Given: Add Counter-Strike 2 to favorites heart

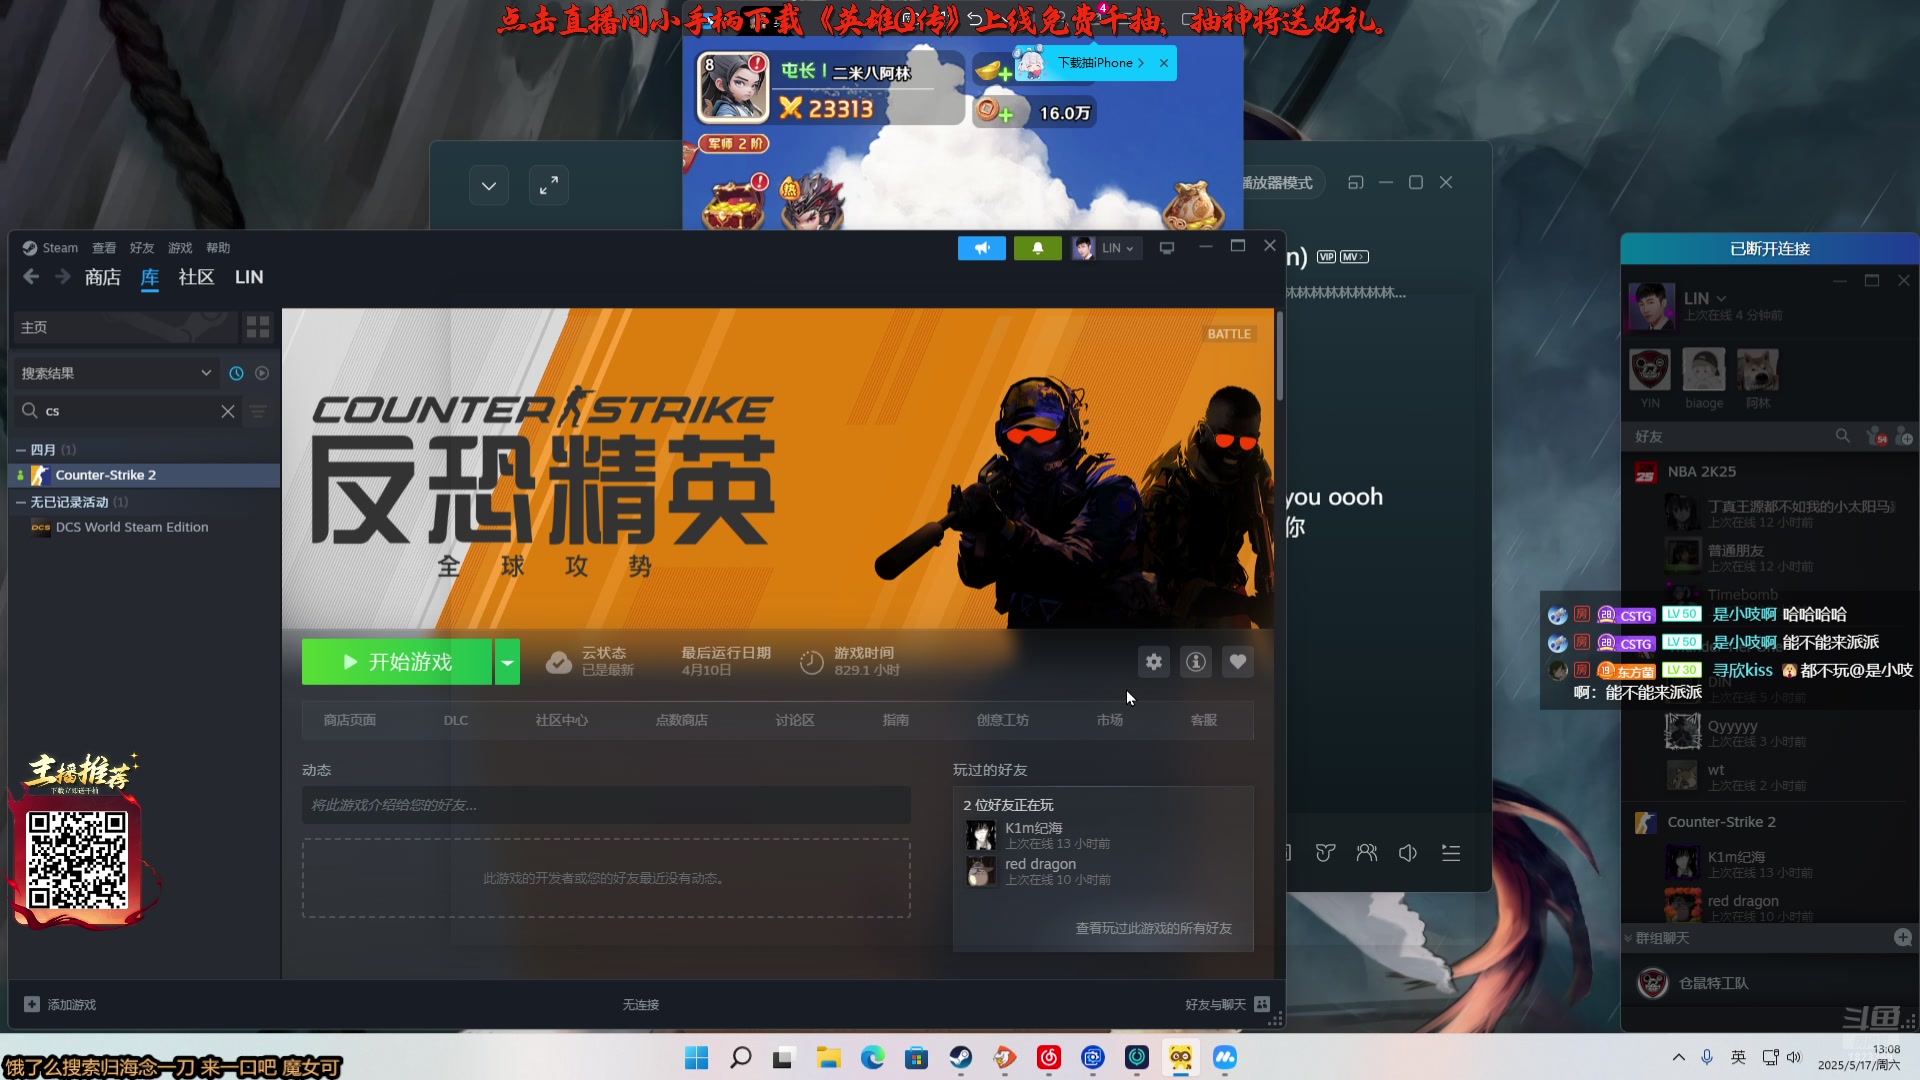Looking at the screenshot, I should pos(1238,662).
